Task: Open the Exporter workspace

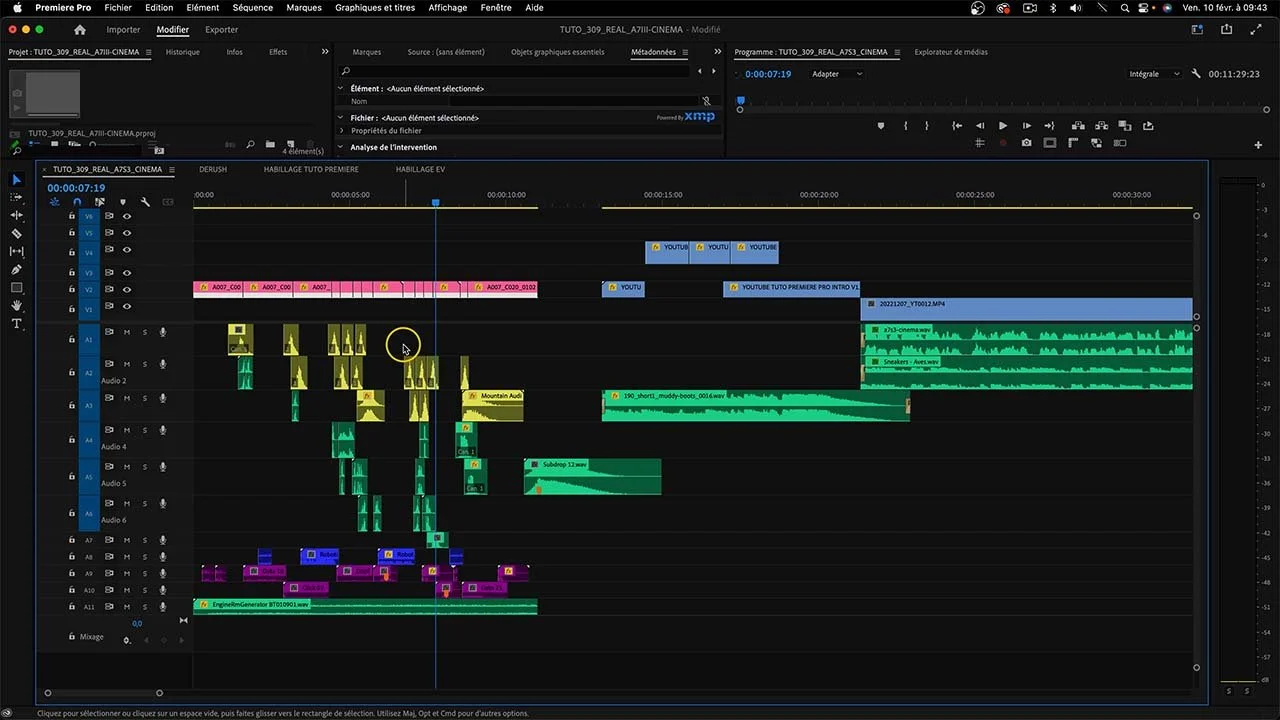Action: (x=221, y=30)
